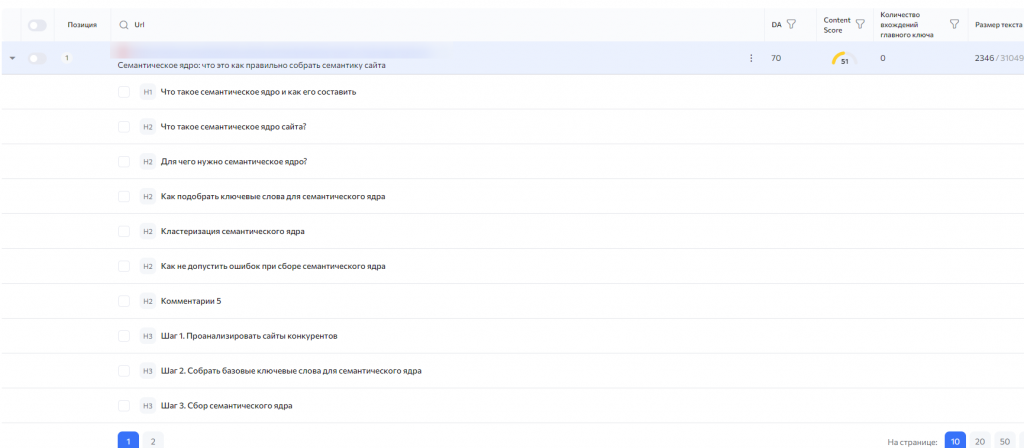
Task: Set 20 rows per page
Action: [x=980, y=440]
